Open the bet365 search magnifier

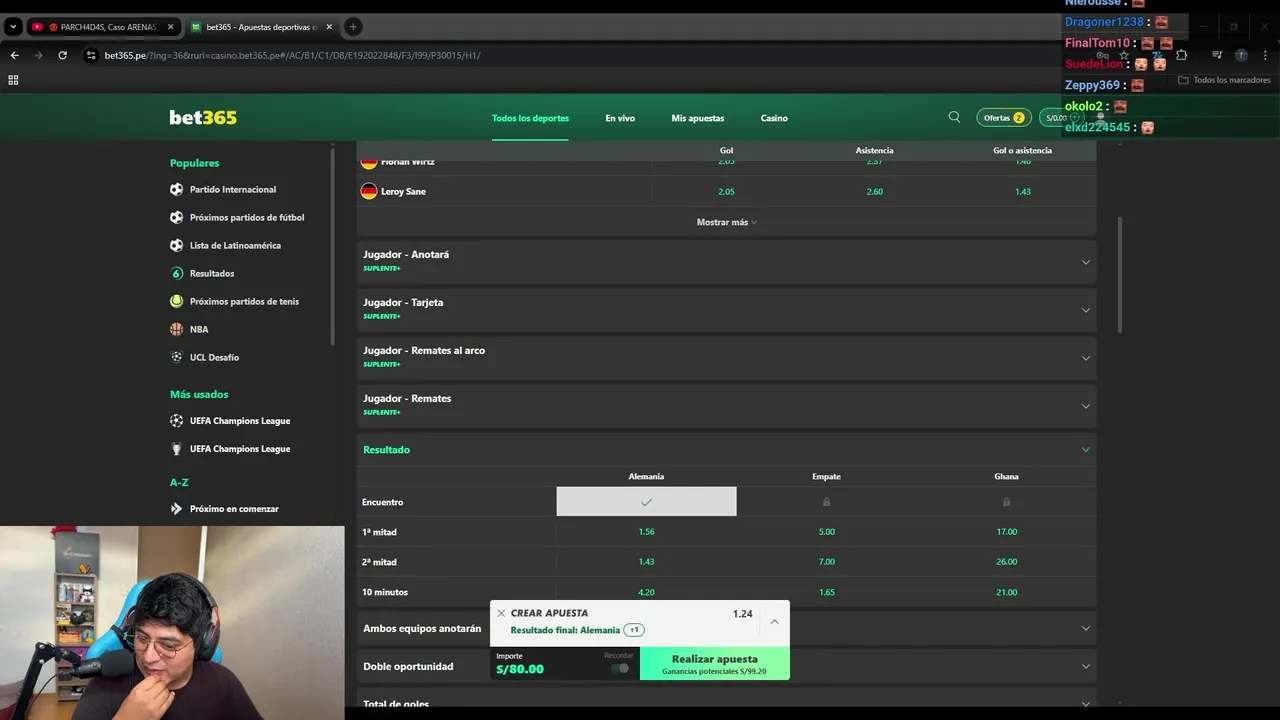(954, 117)
